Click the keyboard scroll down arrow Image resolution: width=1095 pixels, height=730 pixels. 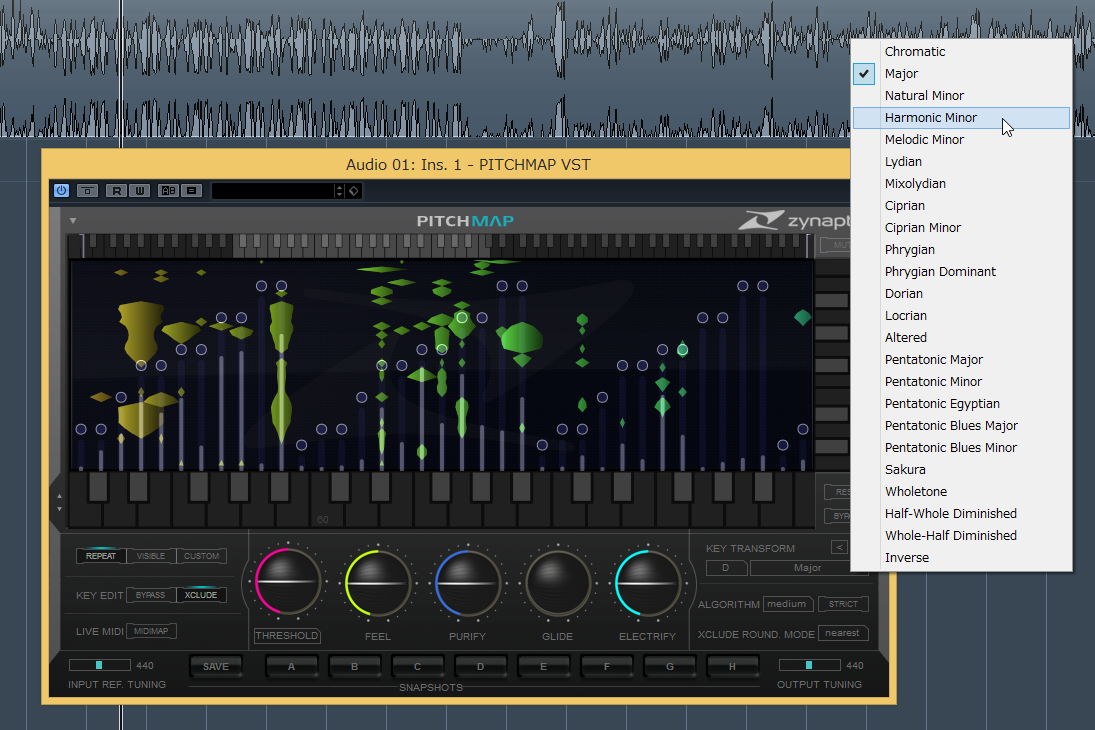pyautogui.click(x=59, y=509)
